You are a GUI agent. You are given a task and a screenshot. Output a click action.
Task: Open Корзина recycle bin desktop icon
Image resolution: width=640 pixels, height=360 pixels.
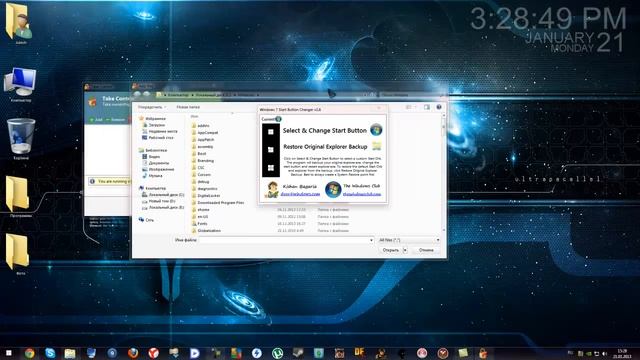[21, 139]
